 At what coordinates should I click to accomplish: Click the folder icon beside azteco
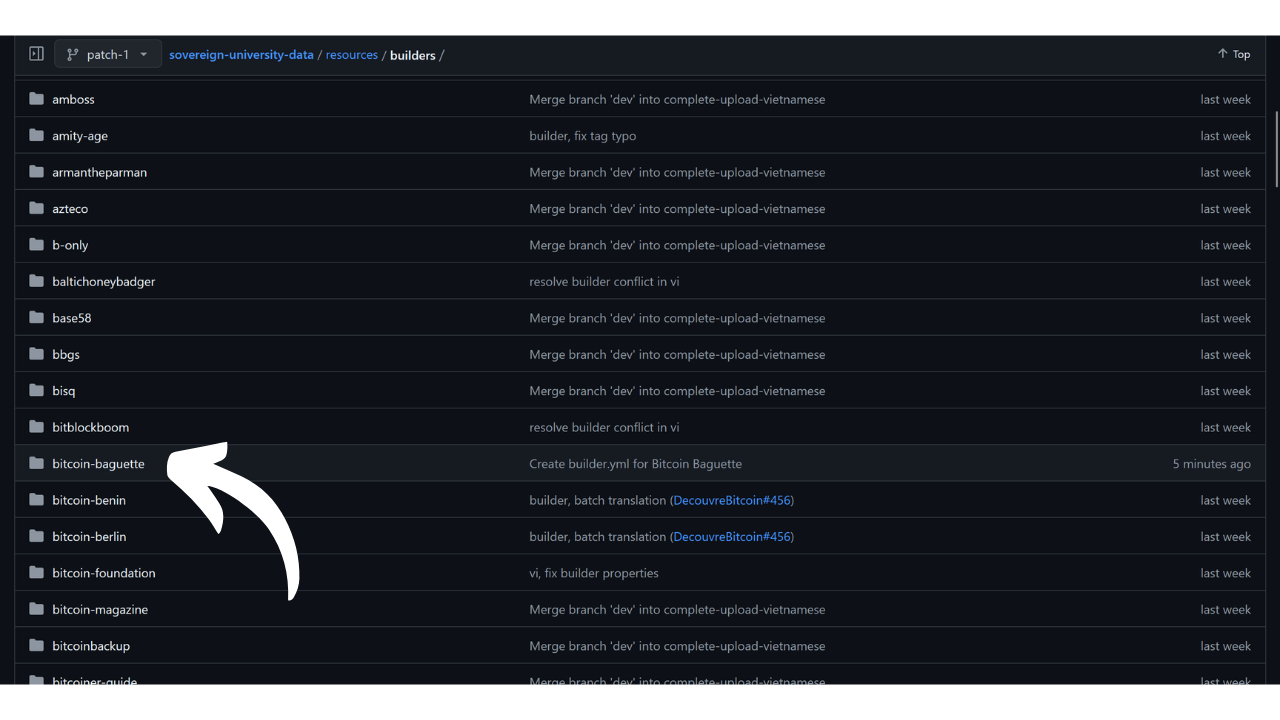(x=37, y=209)
